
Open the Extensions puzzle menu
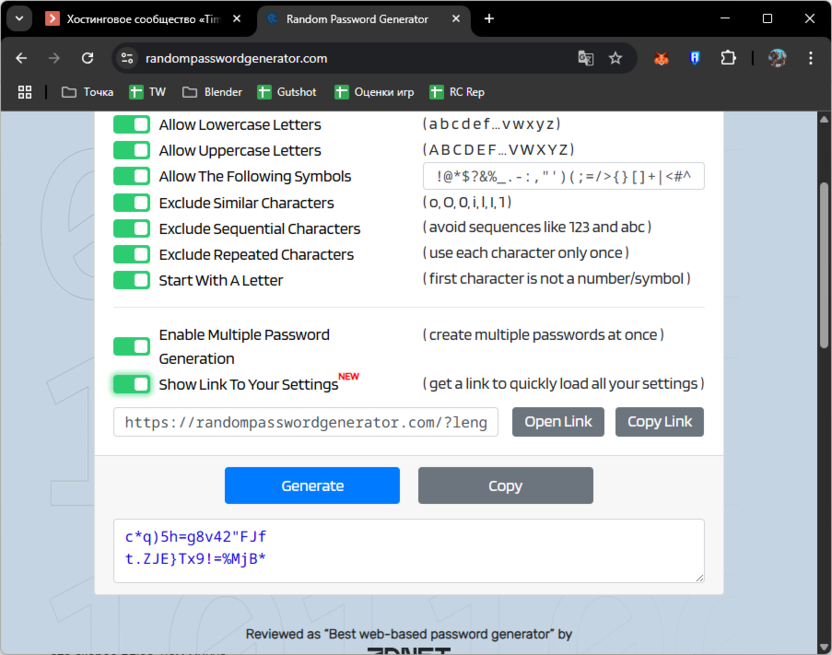coord(728,58)
